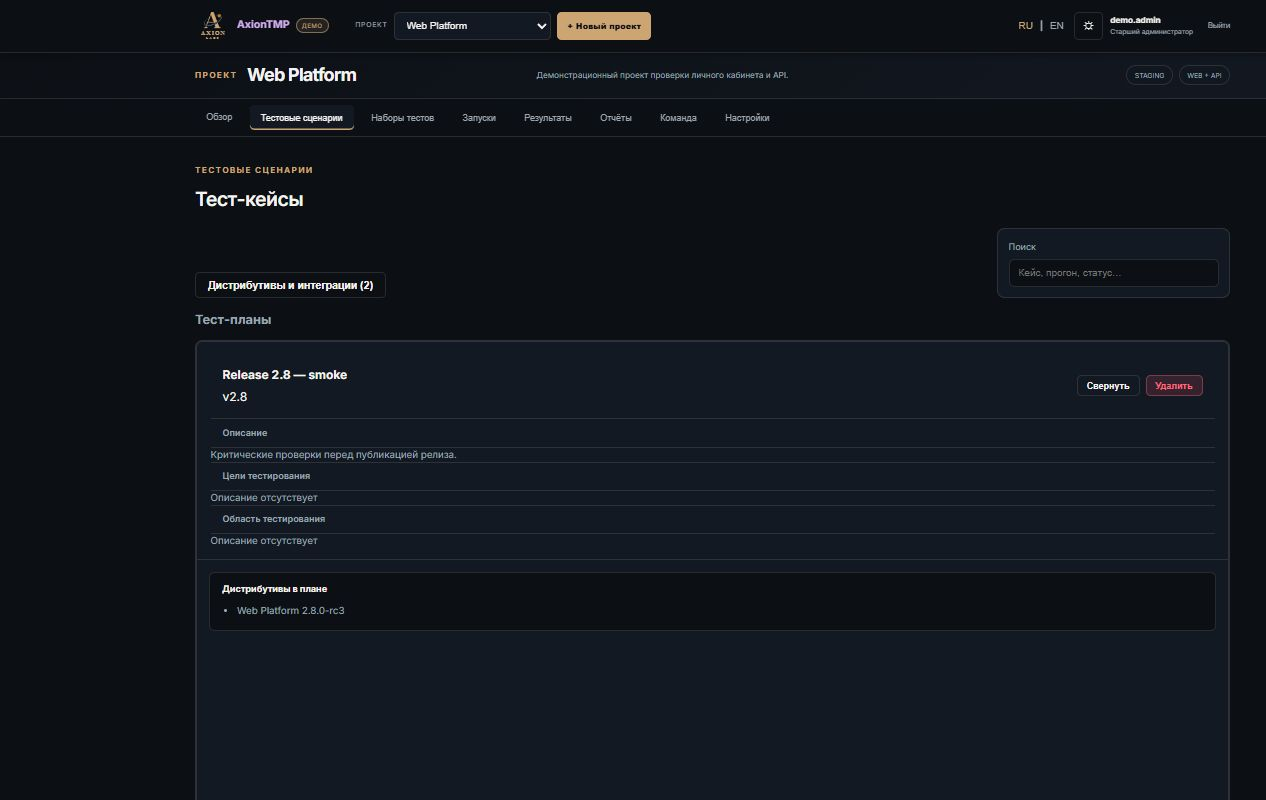This screenshot has width=1266, height=800.
Task: Click the Старший администратор role label
Action: [1151, 32]
